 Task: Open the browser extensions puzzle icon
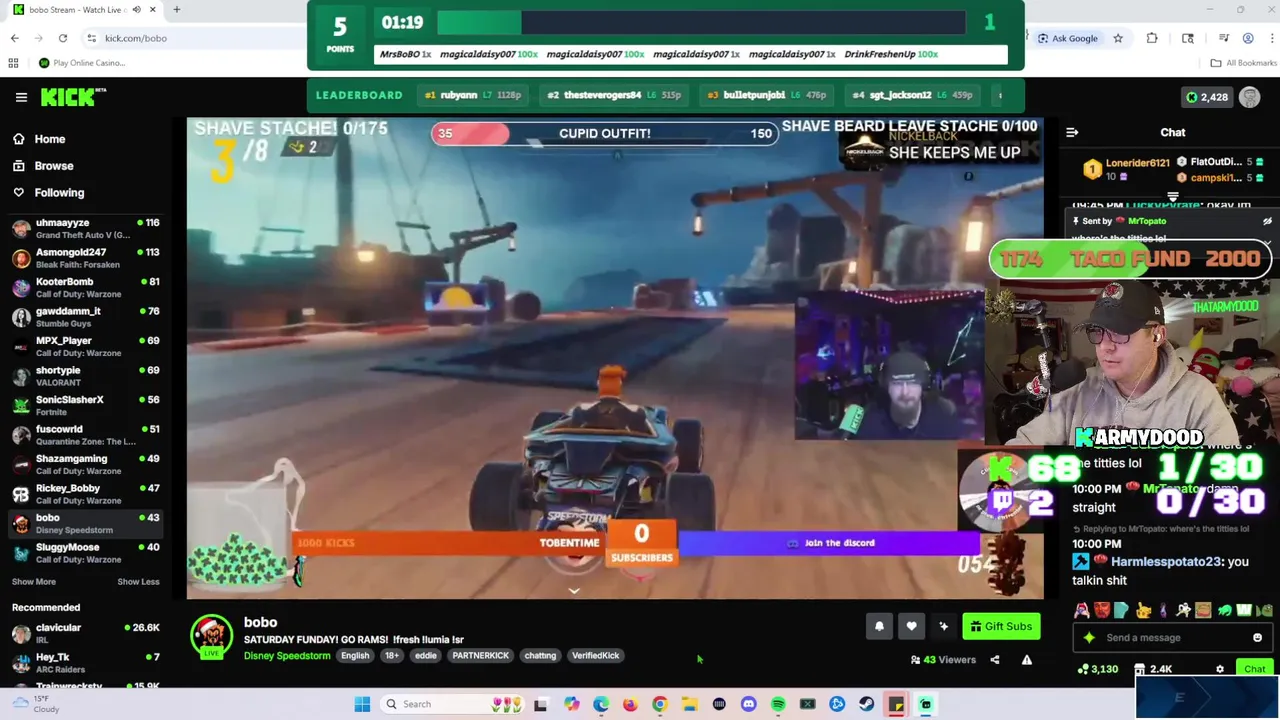(x=1152, y=38)
